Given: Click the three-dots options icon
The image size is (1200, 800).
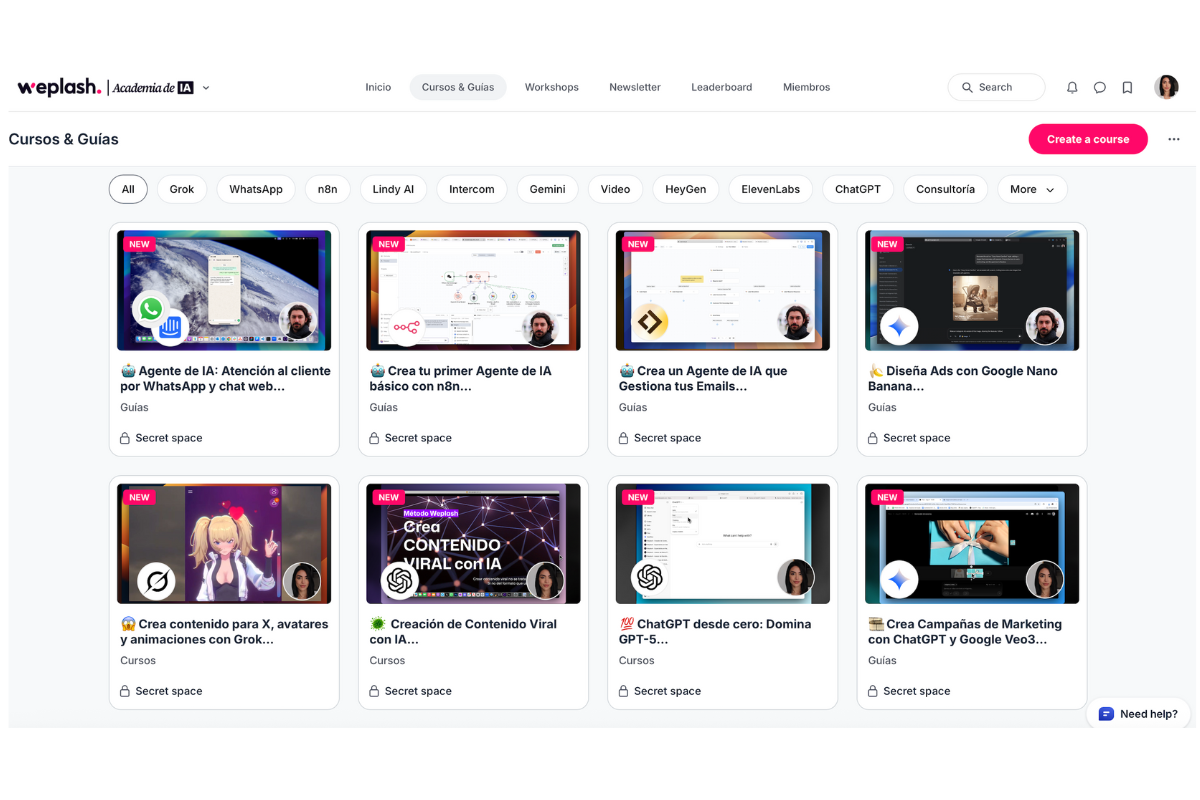Looking at the screenshot, I should [1174, 139].
